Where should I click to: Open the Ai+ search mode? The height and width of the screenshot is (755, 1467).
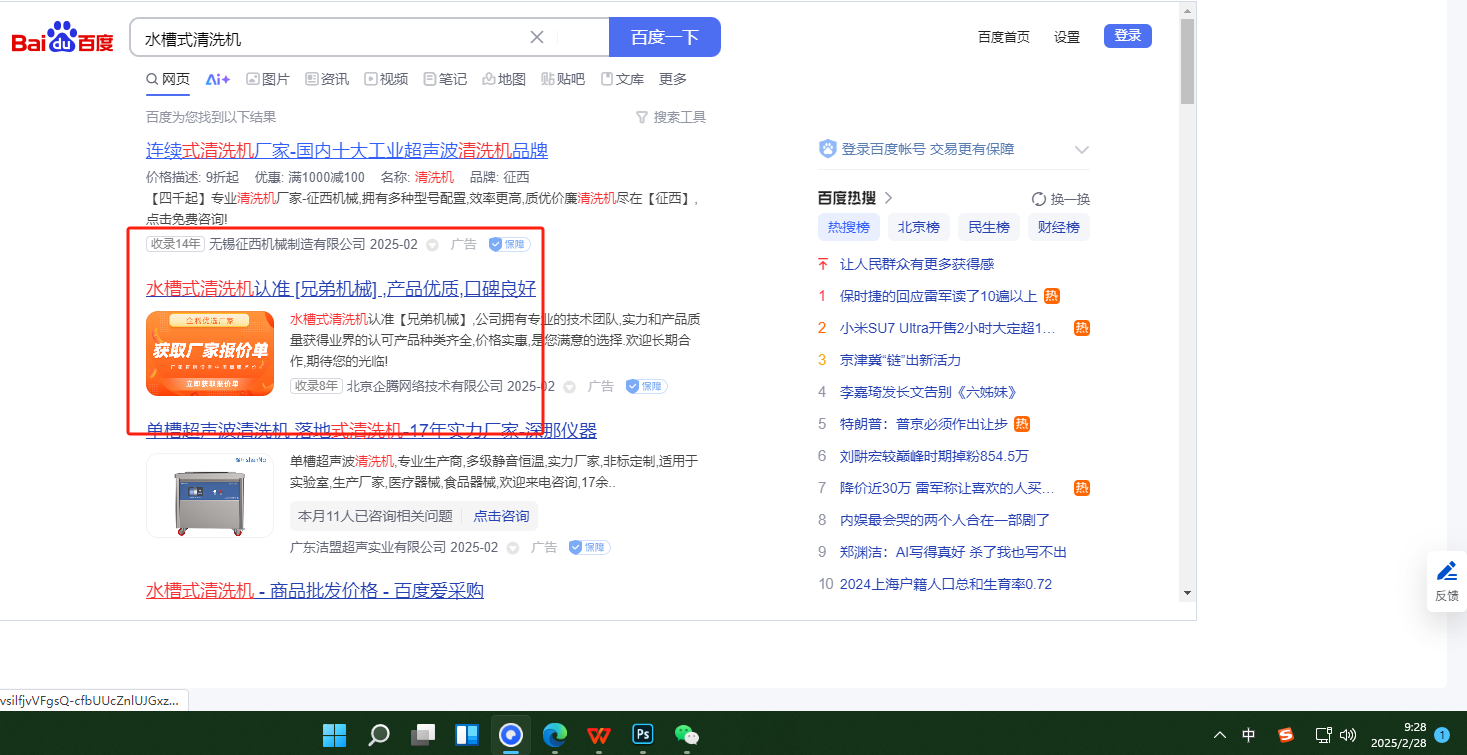pyautogui.click(x=217, y=79)
